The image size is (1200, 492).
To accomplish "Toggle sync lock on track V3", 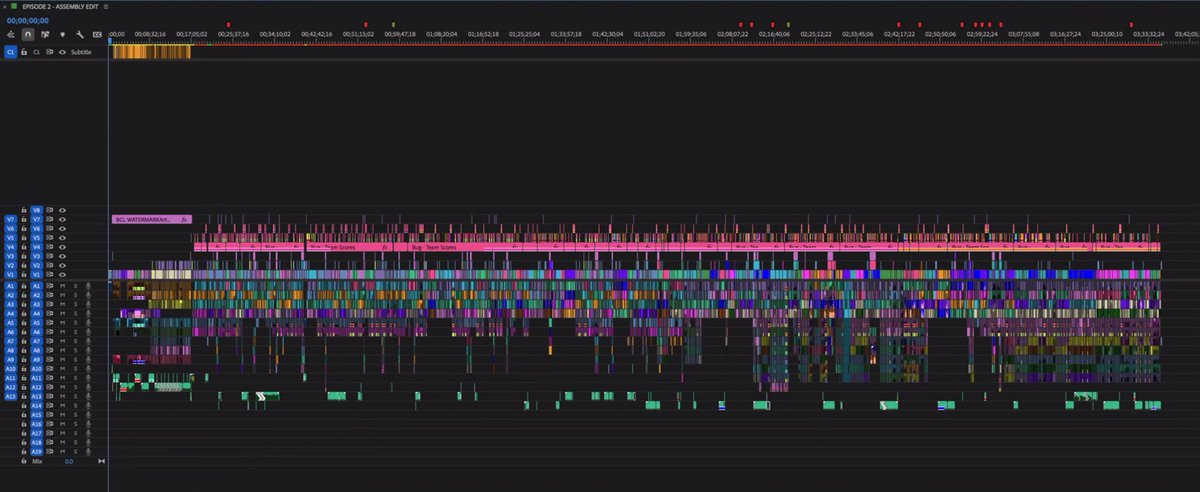I will [50, 256].
